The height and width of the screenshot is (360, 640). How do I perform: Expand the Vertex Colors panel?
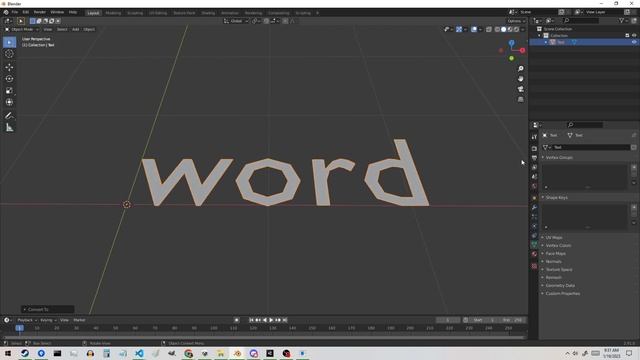[x=558, y=246]
